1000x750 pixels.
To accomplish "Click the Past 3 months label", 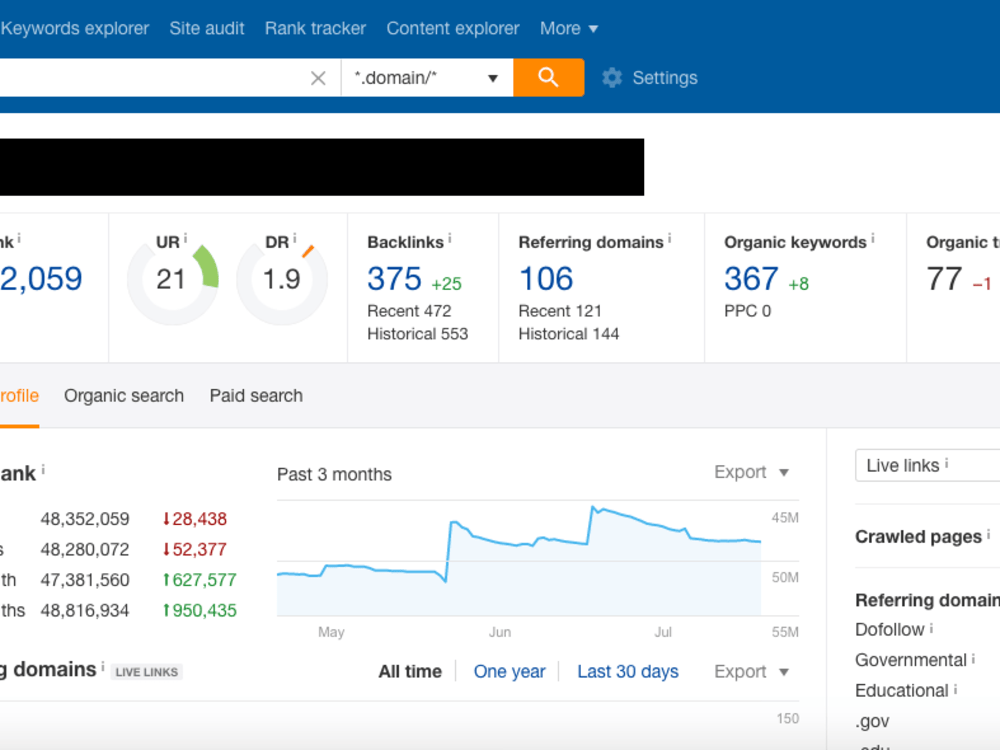I will [x=334, y=474].
